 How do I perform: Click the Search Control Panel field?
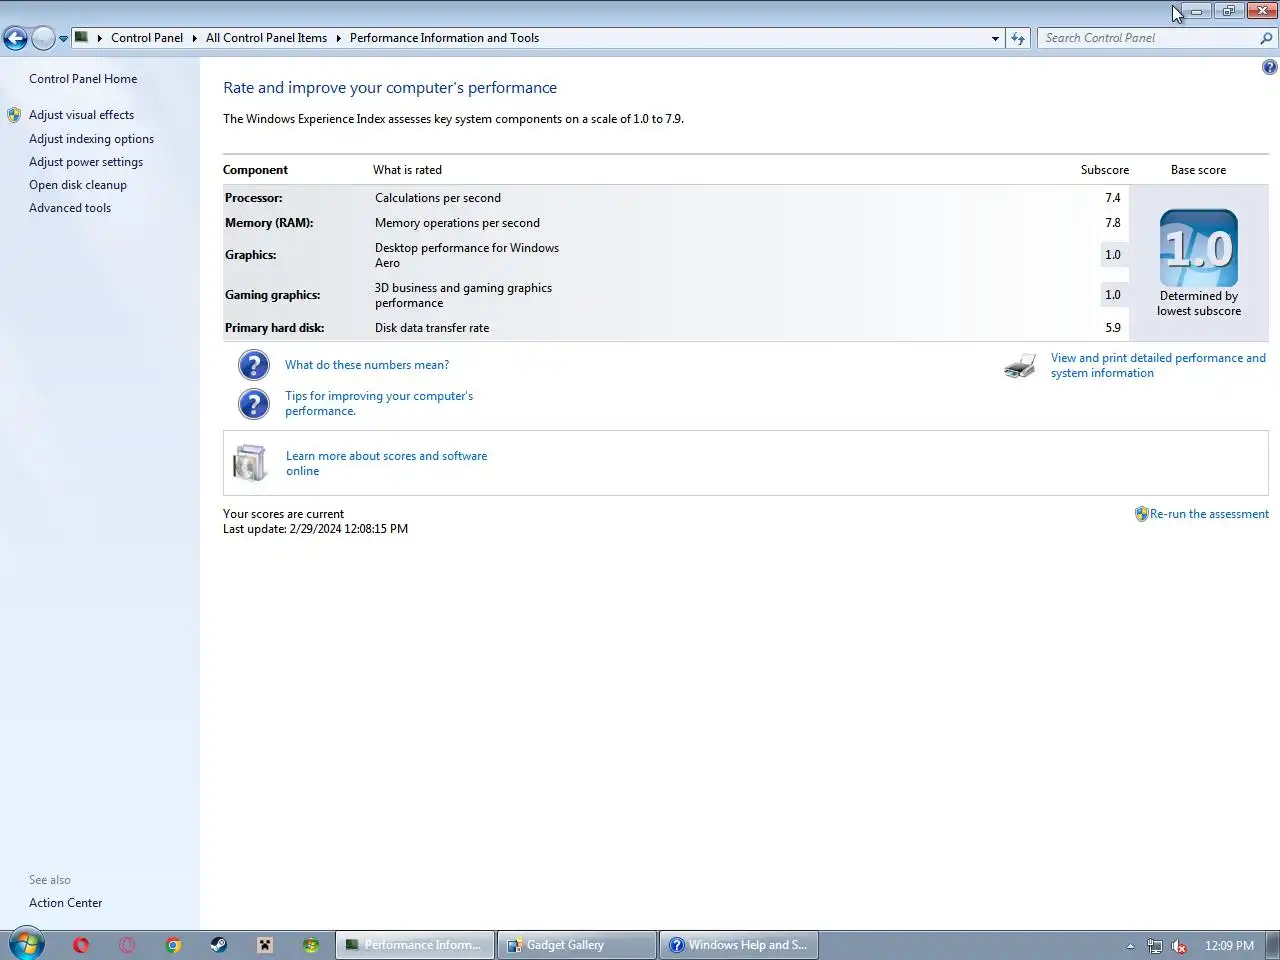[x=1148, y=38]
